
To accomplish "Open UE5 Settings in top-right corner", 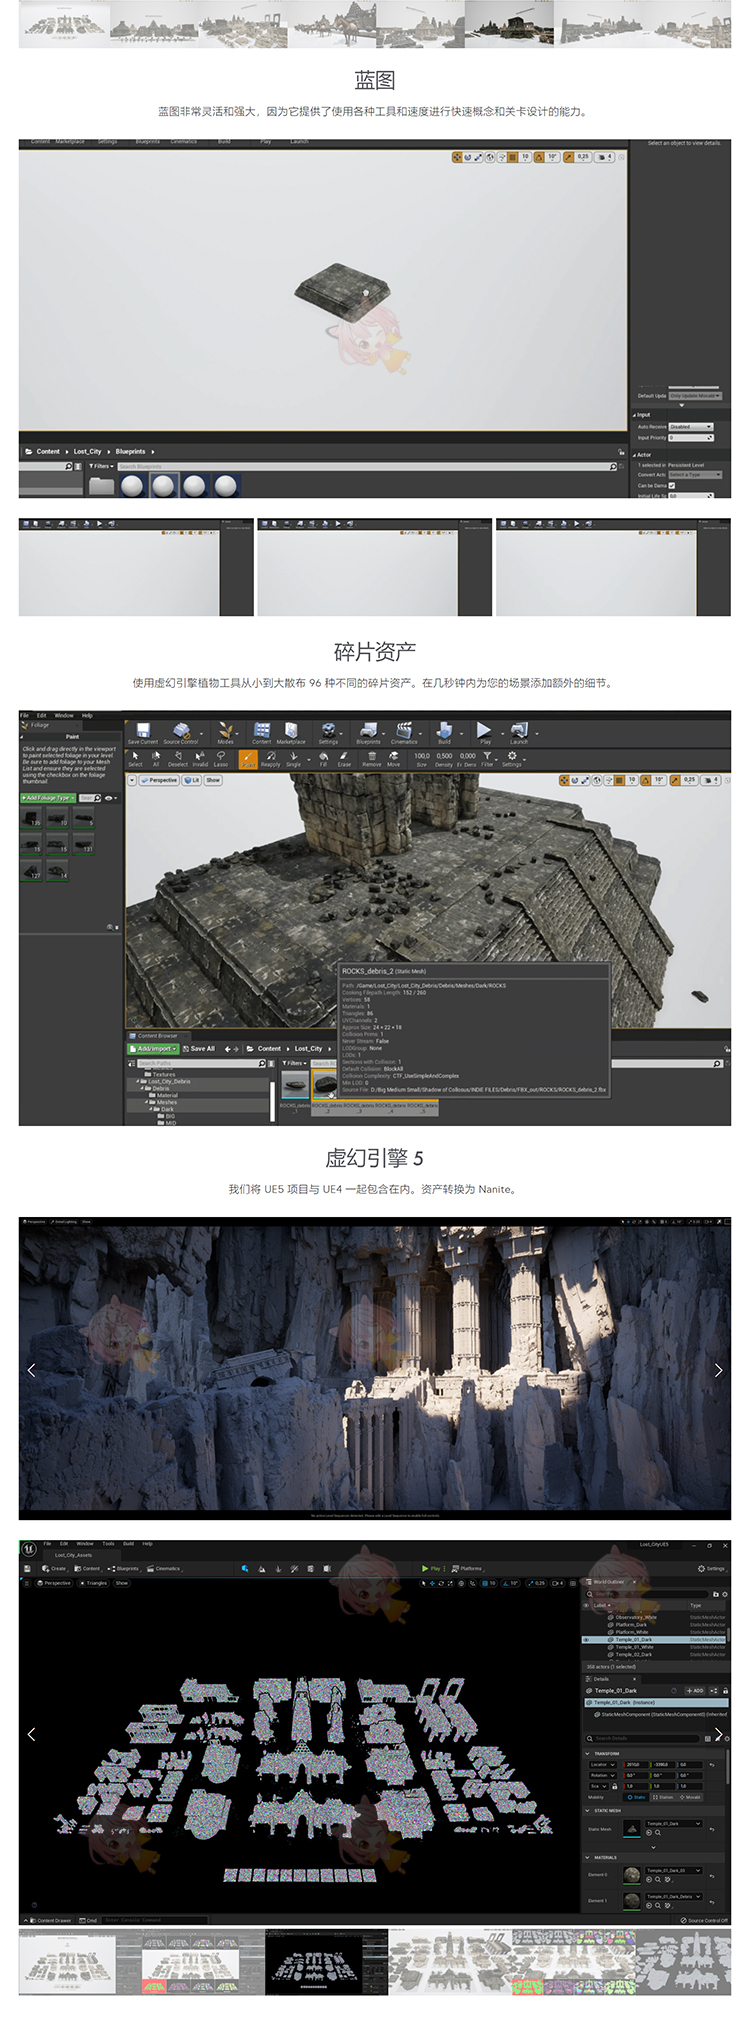I will [x=711, y=1568].
